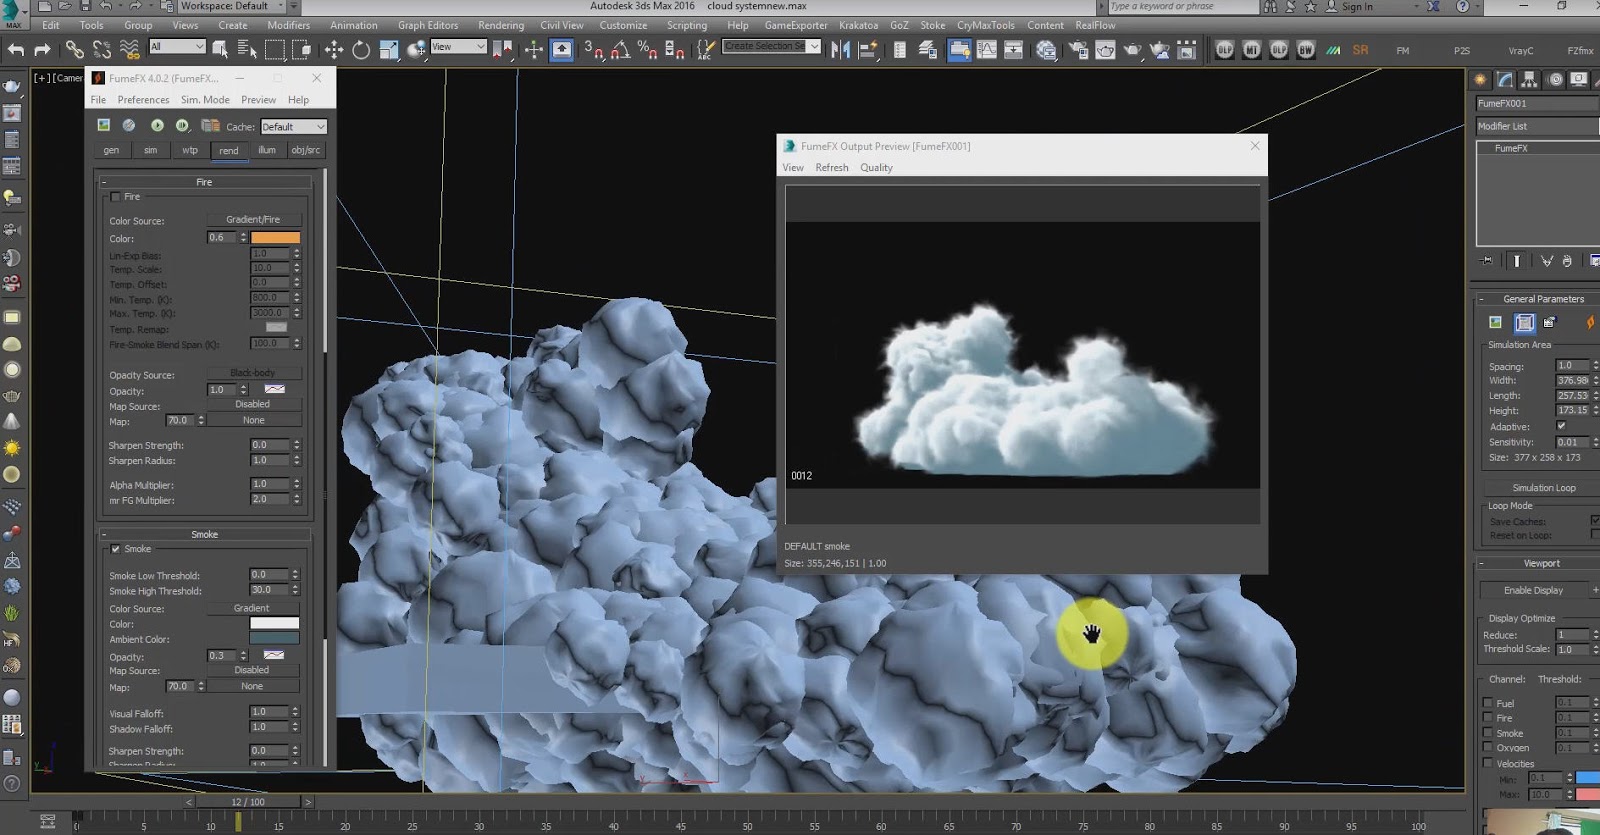The height and width of the screenshot is (835, 1600).
Task: Start FumeFX simulation with play icon
Action: 157,126
